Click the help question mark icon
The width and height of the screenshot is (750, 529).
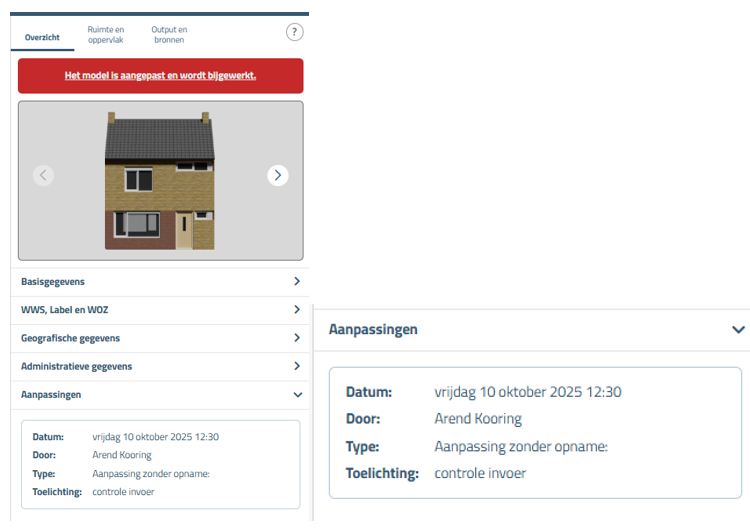(294, 32)
